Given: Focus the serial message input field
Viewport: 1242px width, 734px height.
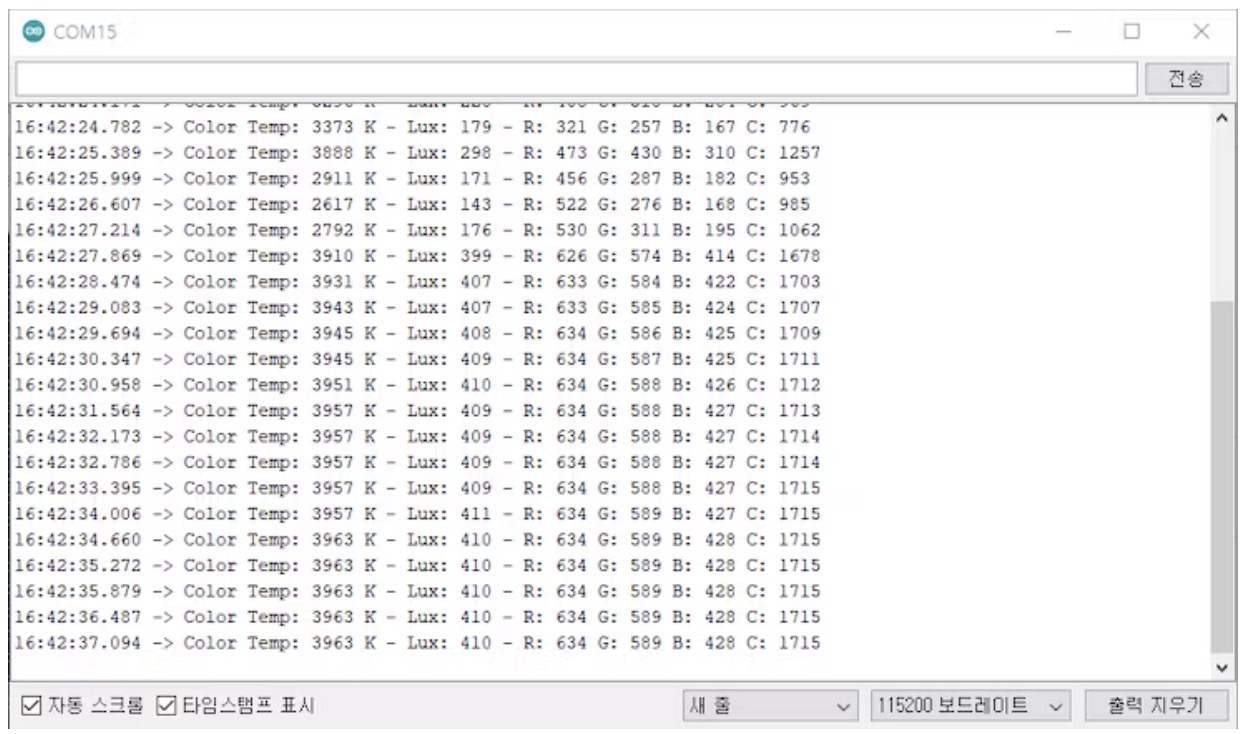Looking at the screenshot, I should click(x=576, y=77).
